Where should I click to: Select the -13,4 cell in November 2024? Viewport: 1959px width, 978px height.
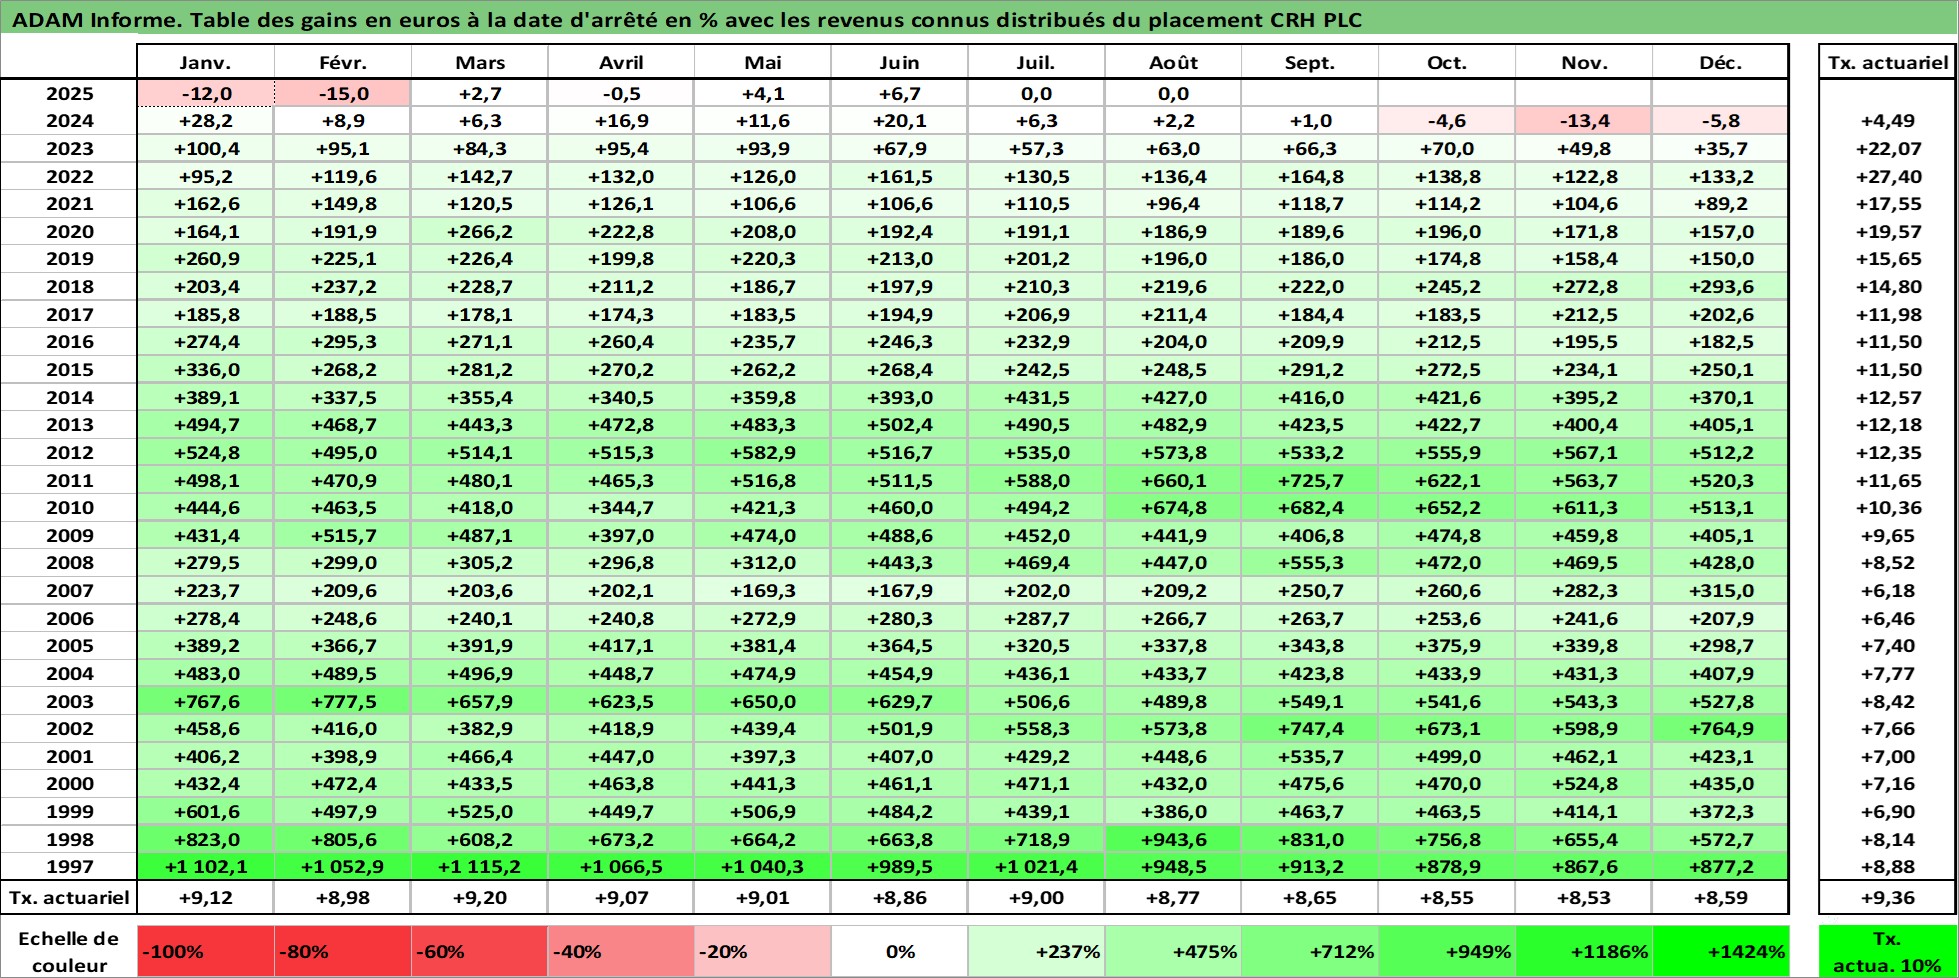[x=1584, y=121]
